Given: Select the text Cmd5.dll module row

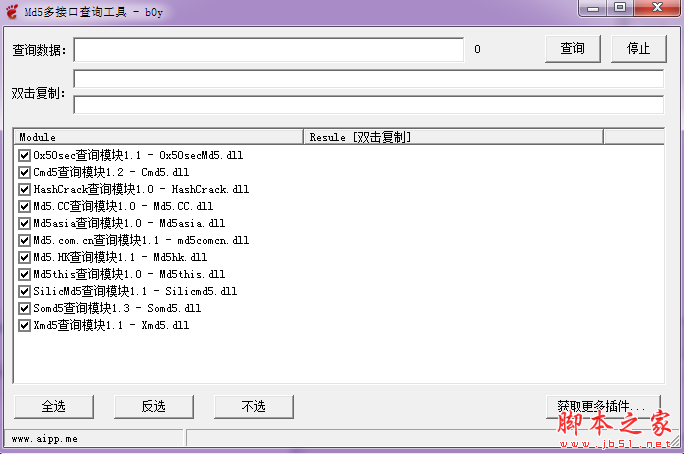Looking at the screenshot, I should coord(111,172).
